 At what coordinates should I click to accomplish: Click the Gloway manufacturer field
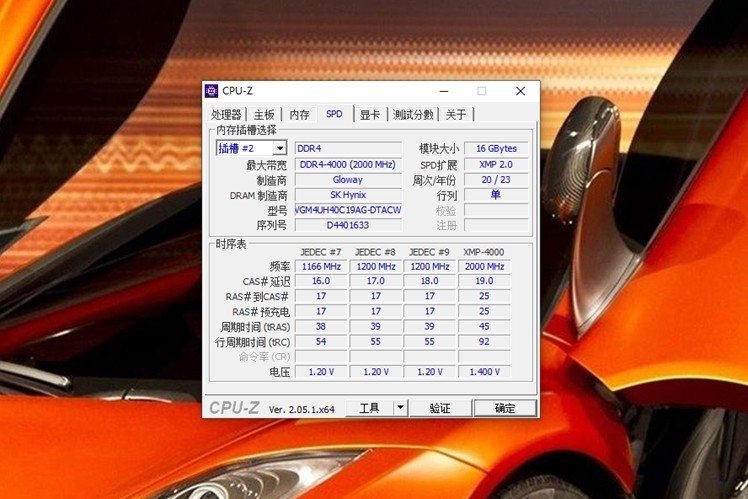(x=348, y=180)
